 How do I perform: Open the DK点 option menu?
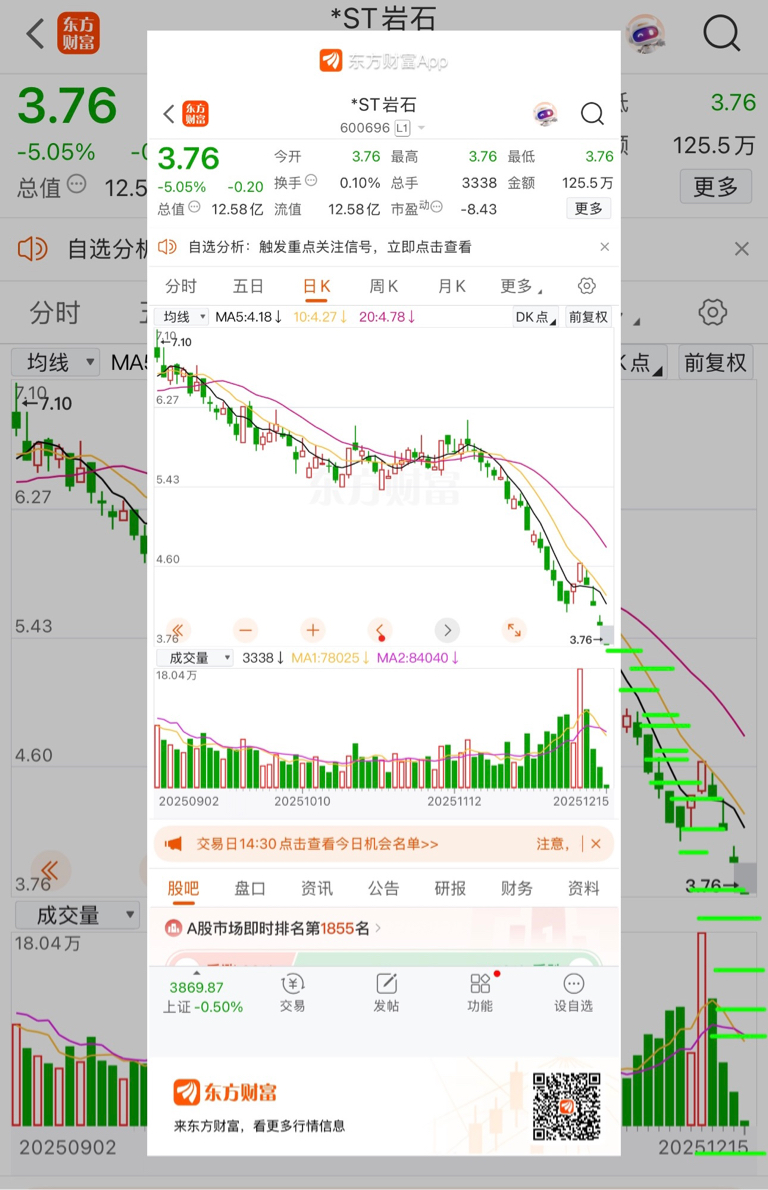pyautogui.click(x=536, y=317)
